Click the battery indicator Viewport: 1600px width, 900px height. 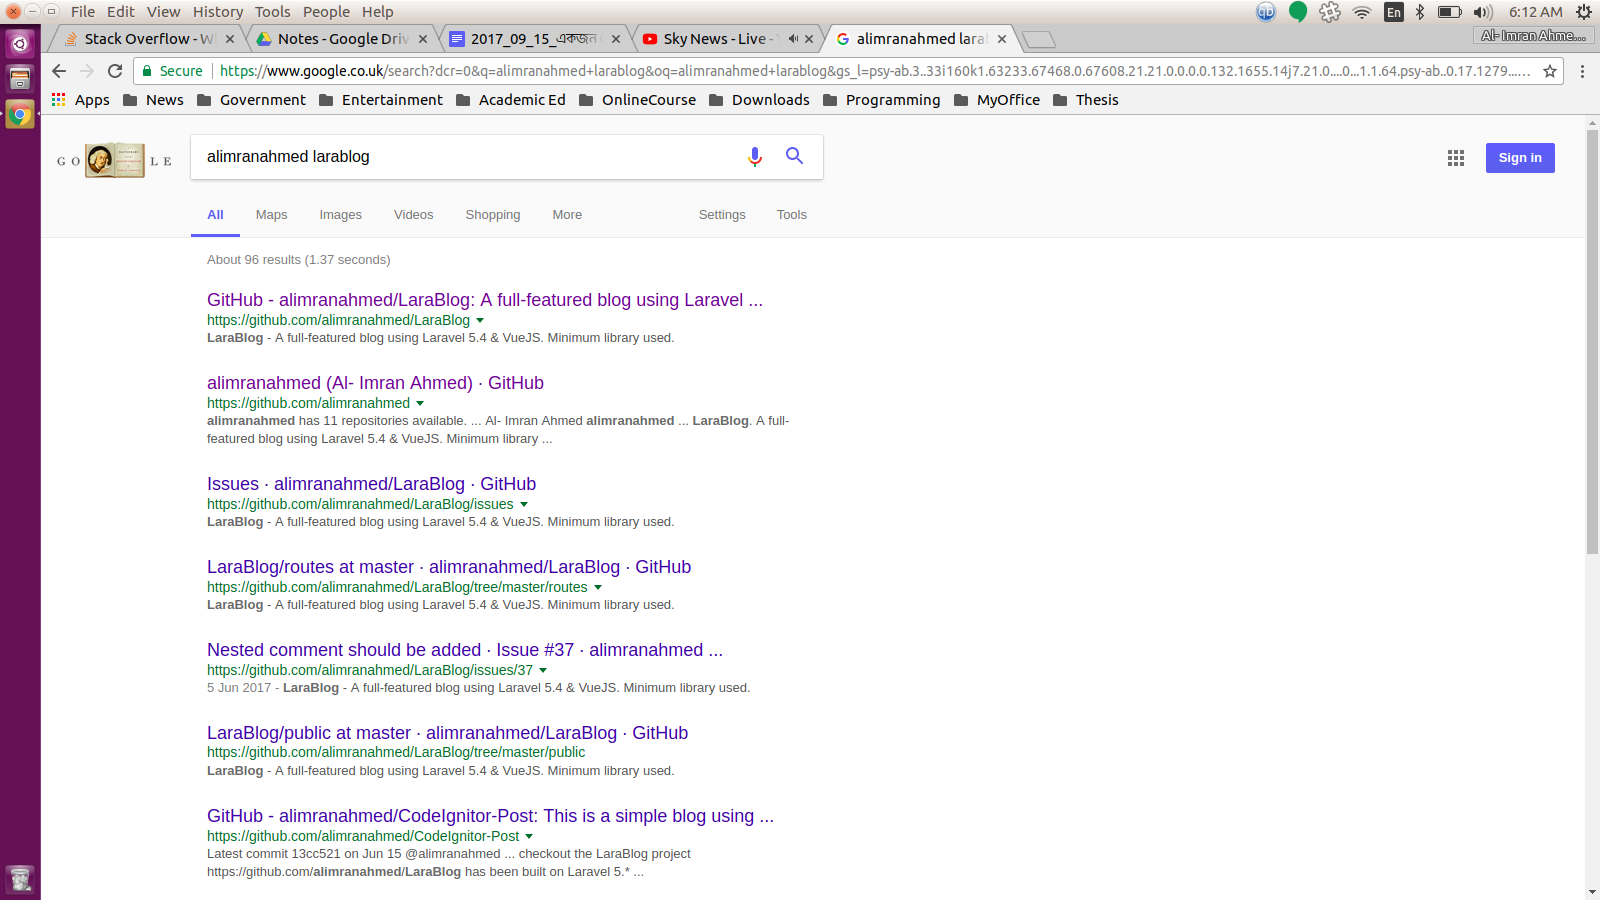[1450, 12]
